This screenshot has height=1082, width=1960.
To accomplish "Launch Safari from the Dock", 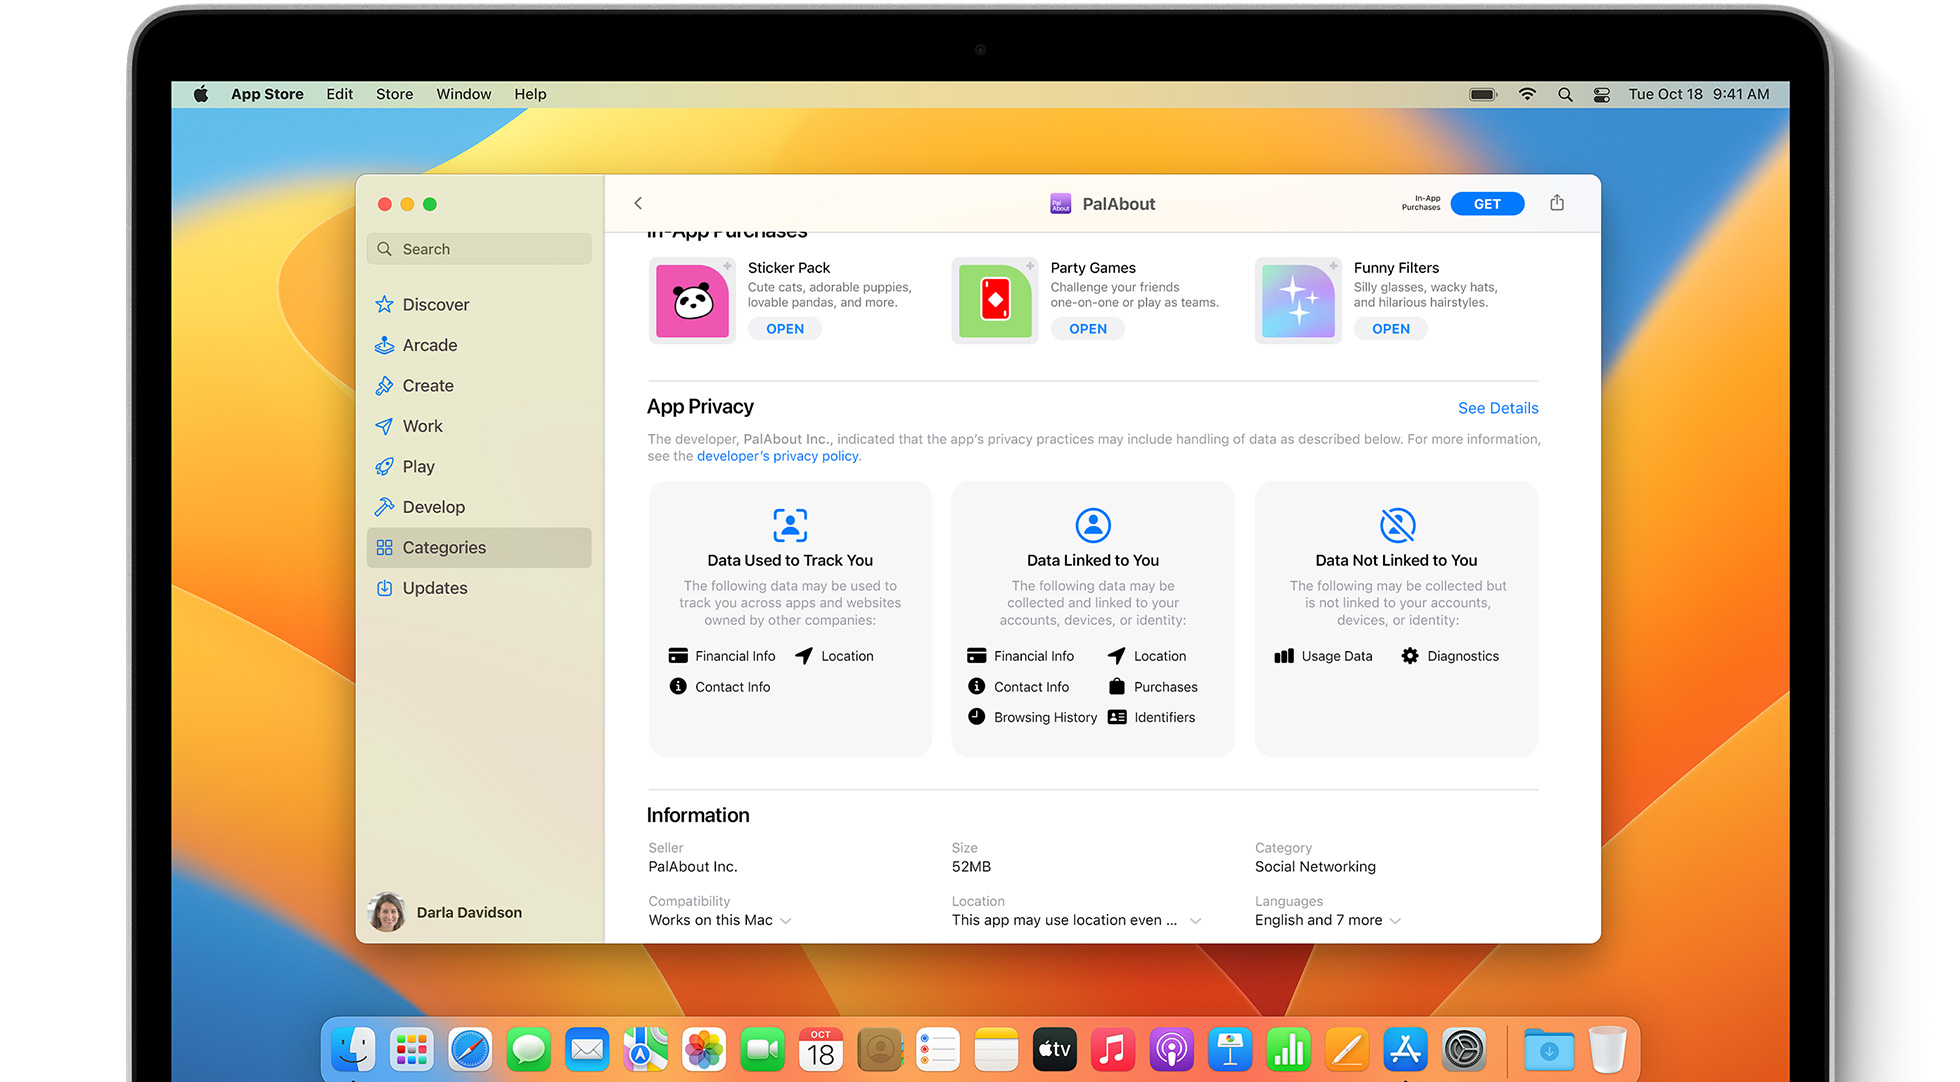I will point(469,1049).
